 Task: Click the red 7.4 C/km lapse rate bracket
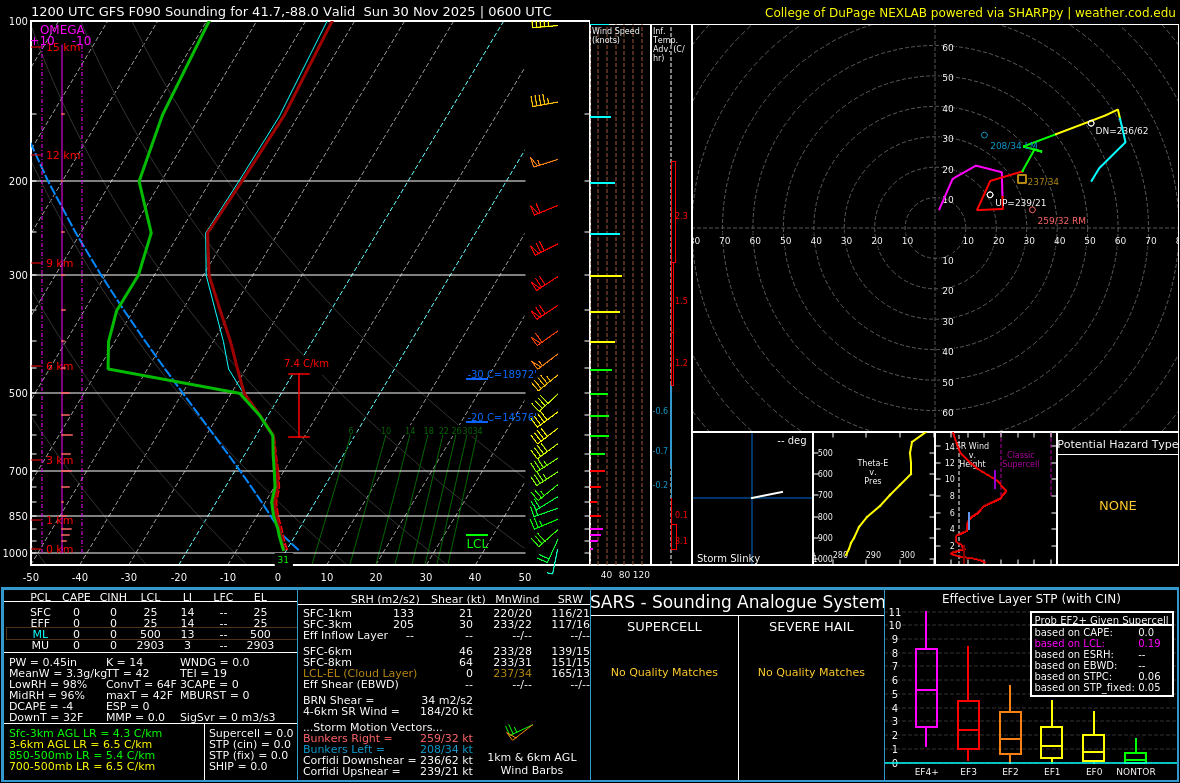pos(299,405)
